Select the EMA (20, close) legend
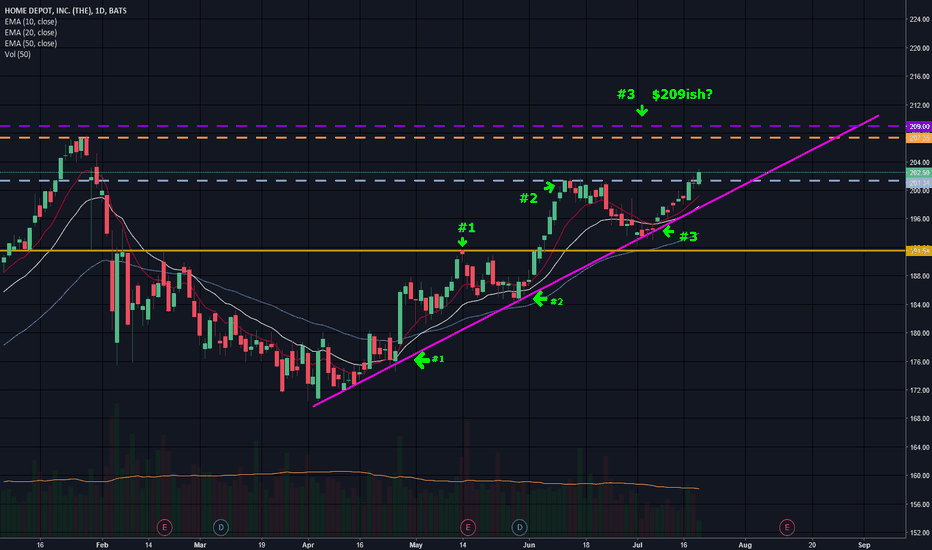 click(31, 33)
